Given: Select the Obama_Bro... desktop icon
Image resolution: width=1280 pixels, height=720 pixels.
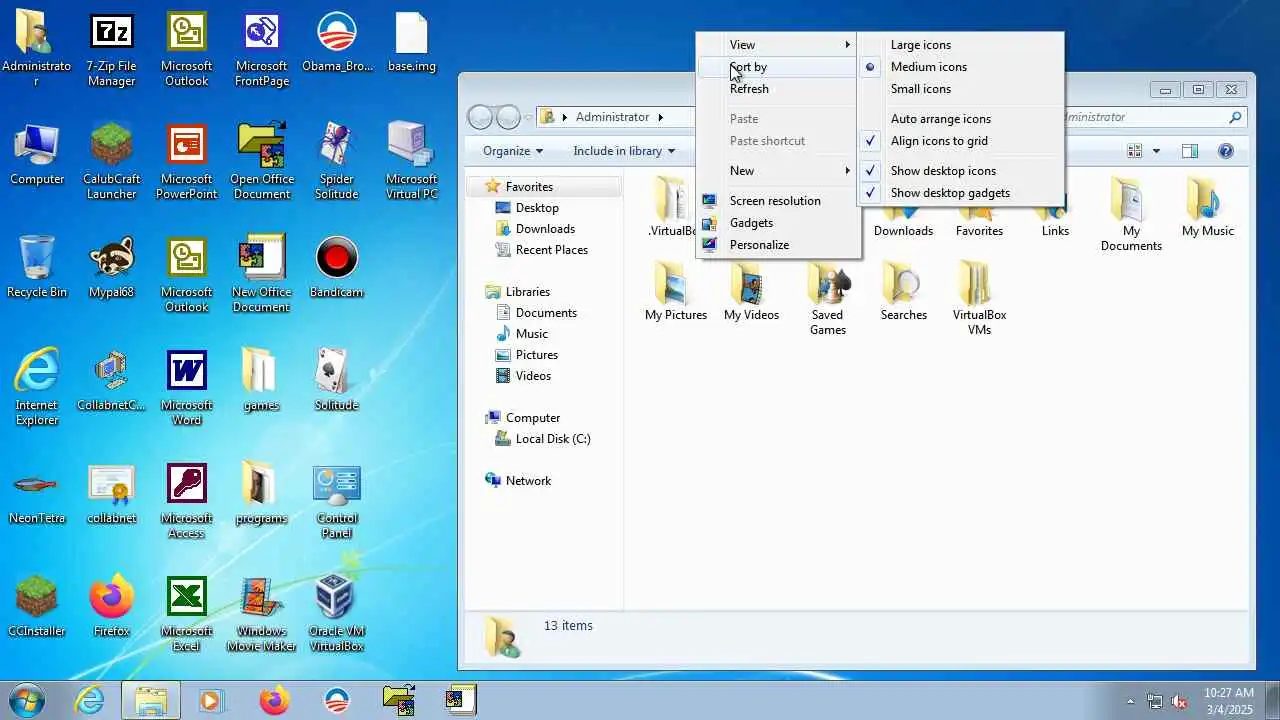Looking at the screenshot, I should point(337,43).
